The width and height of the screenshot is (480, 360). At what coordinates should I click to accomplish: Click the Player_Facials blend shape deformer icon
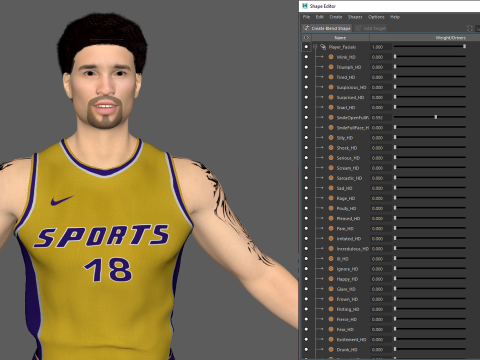pos(323,47)
